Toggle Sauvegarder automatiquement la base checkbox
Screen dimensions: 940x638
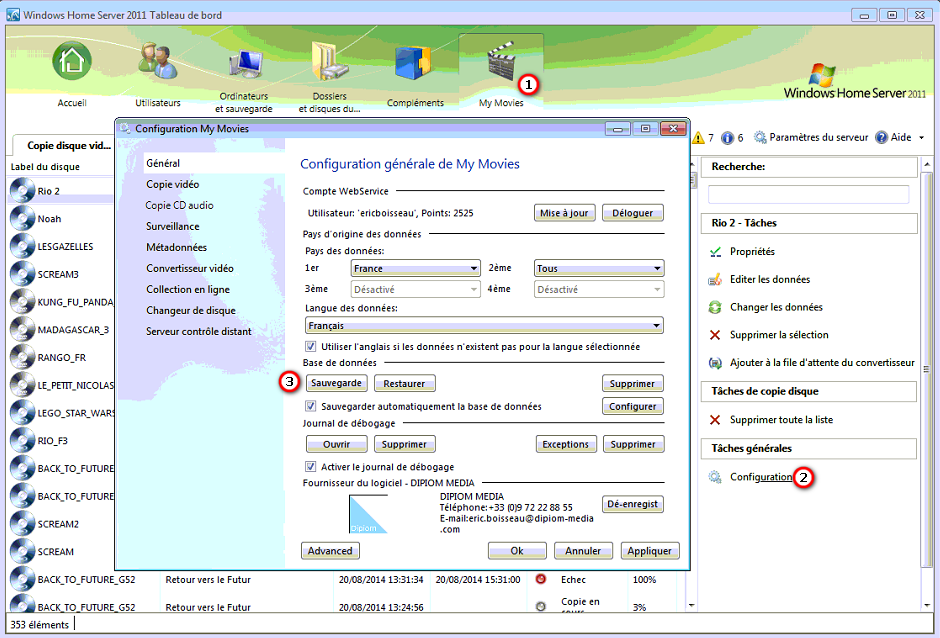[x=311, y=407]
